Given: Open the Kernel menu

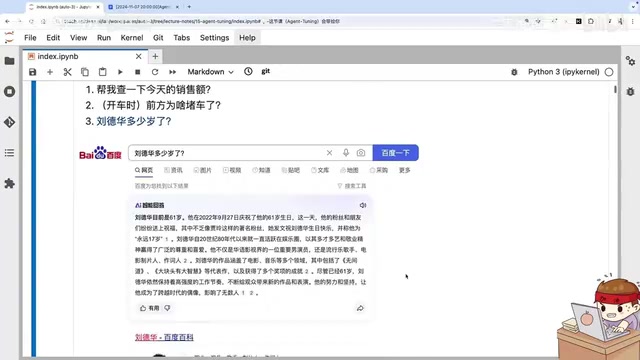Looking at the screenshot, I should [x=132, y=38].
